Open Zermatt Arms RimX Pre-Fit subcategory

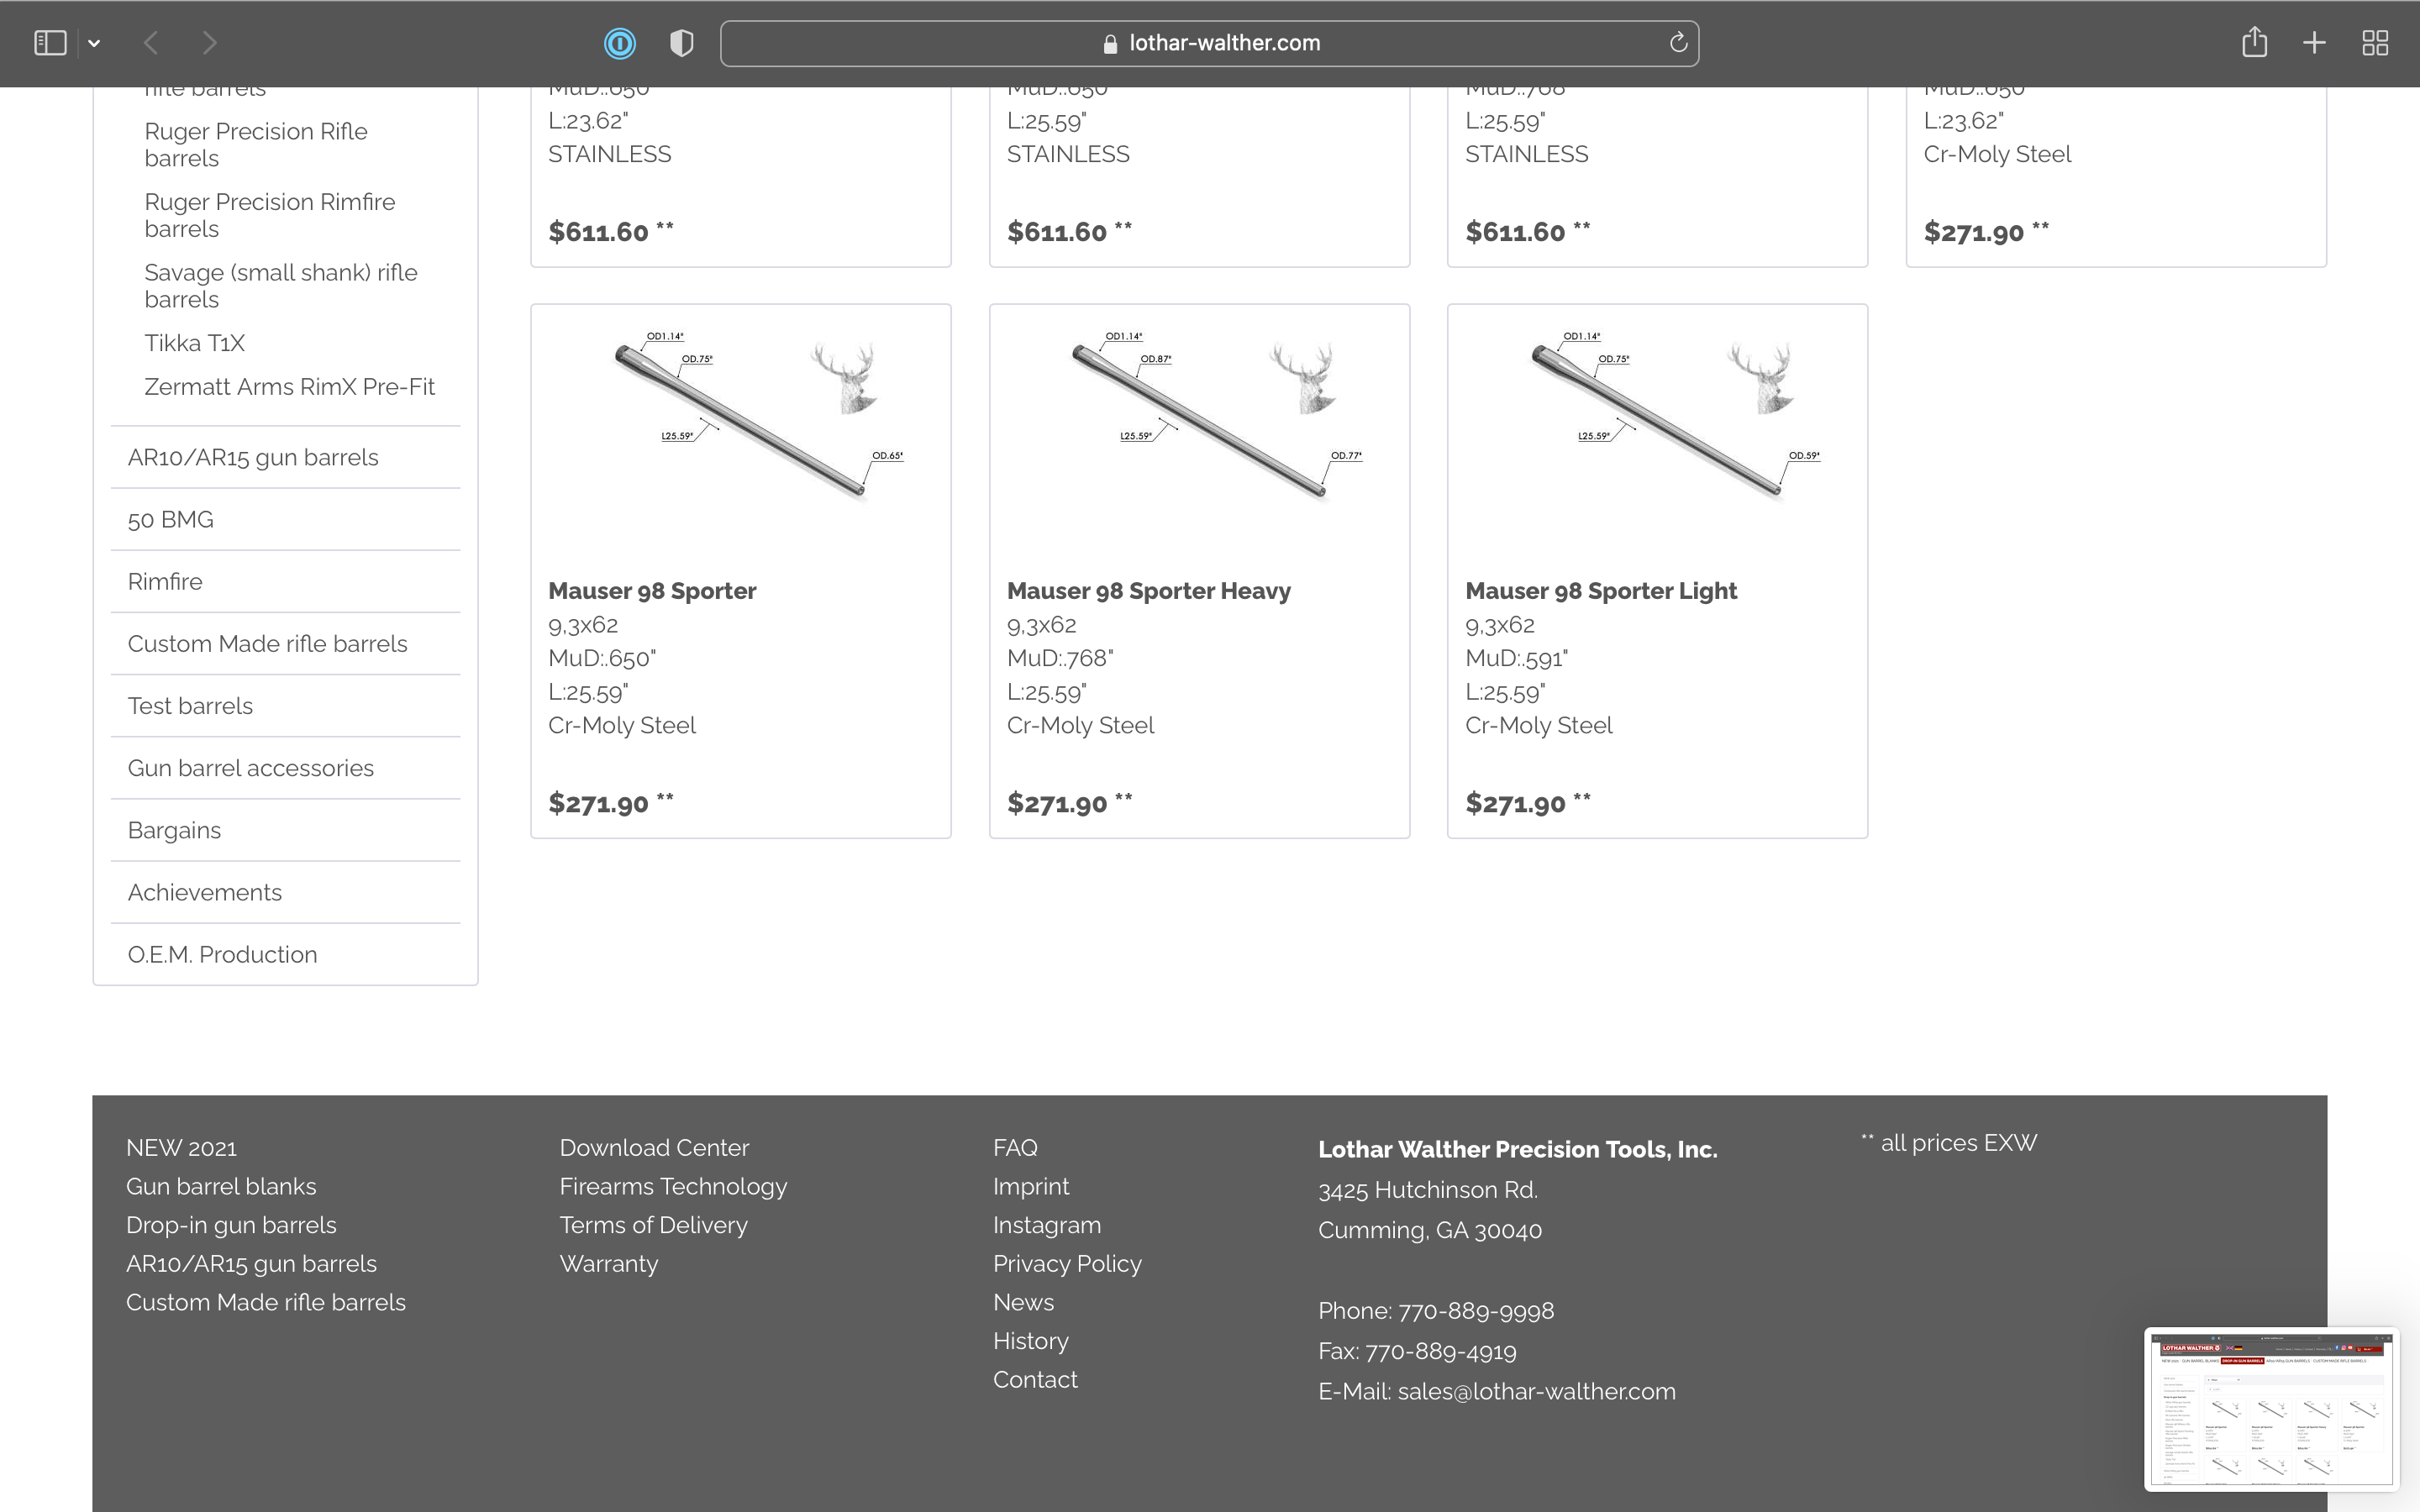pyautogui.click(x=289, y=387)
